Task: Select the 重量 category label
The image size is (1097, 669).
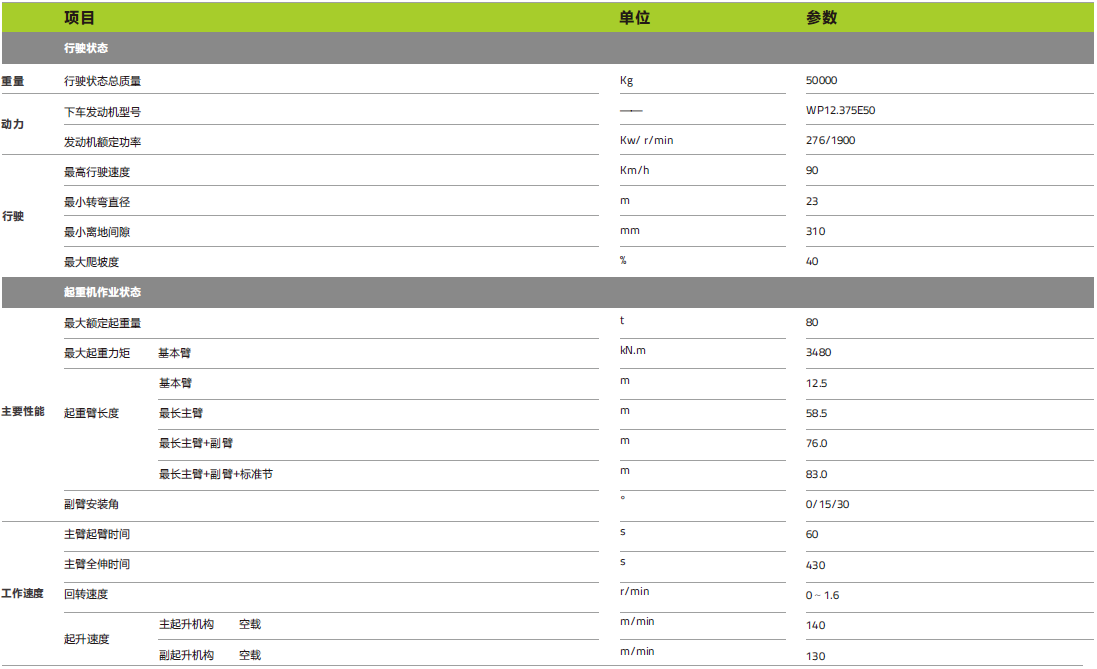Action: [17, 79]
